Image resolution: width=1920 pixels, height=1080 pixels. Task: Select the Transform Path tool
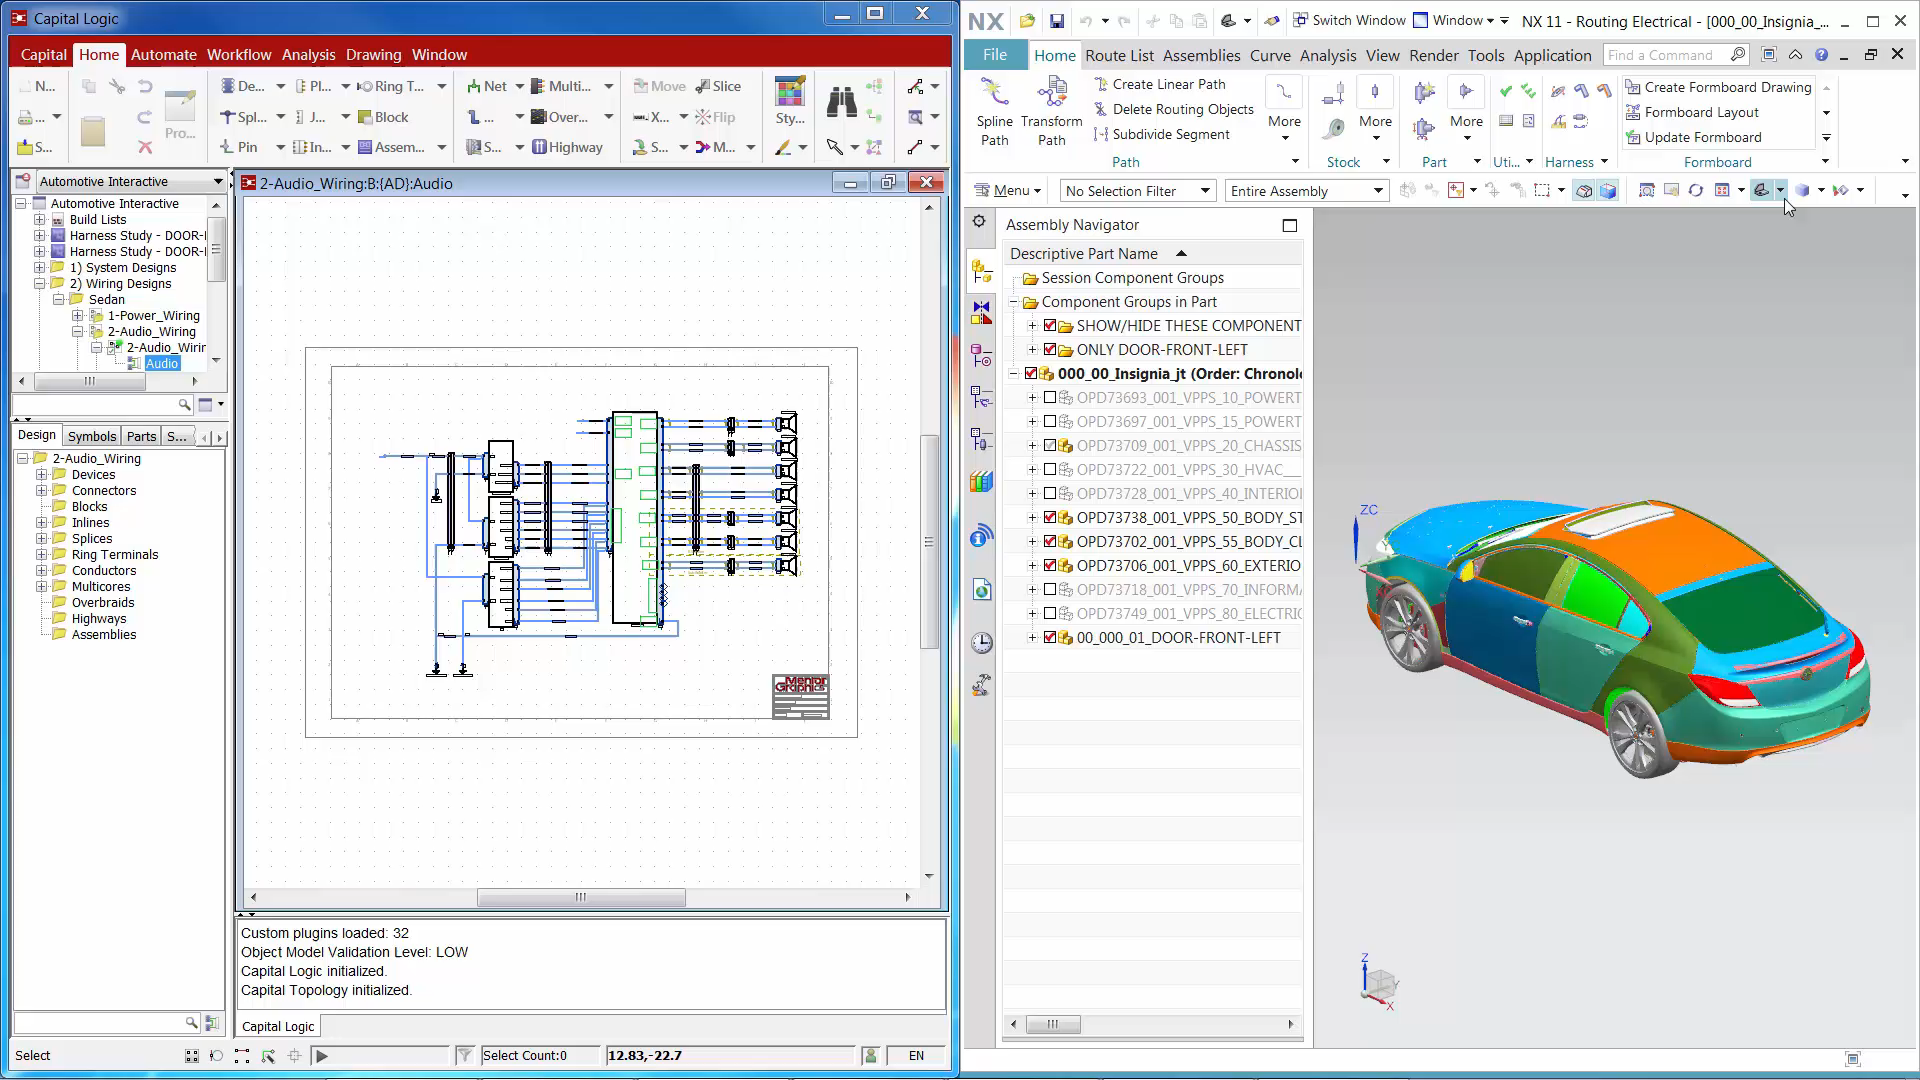point(1051,110)
